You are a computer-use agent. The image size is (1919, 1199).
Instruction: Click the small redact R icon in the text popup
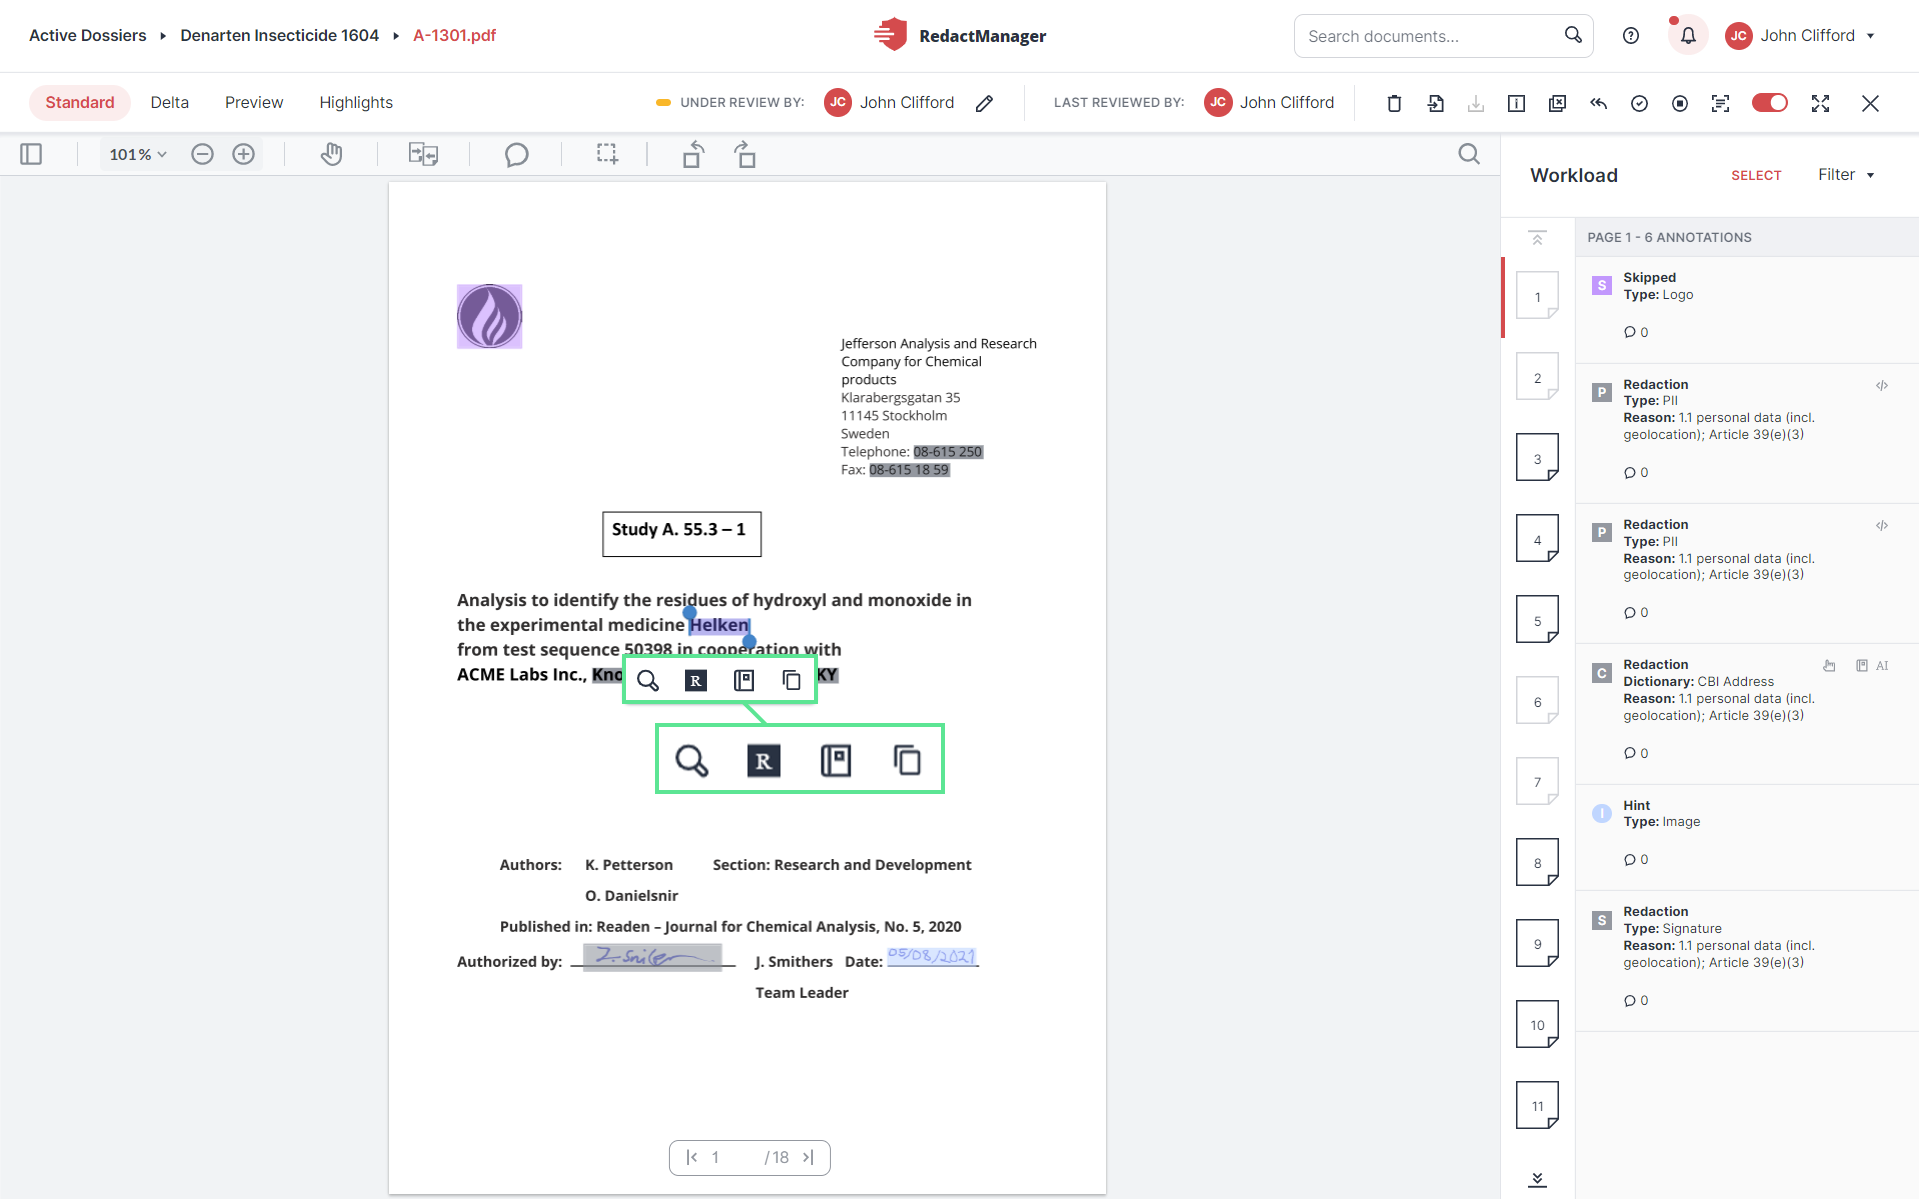(x=696, y=680)
